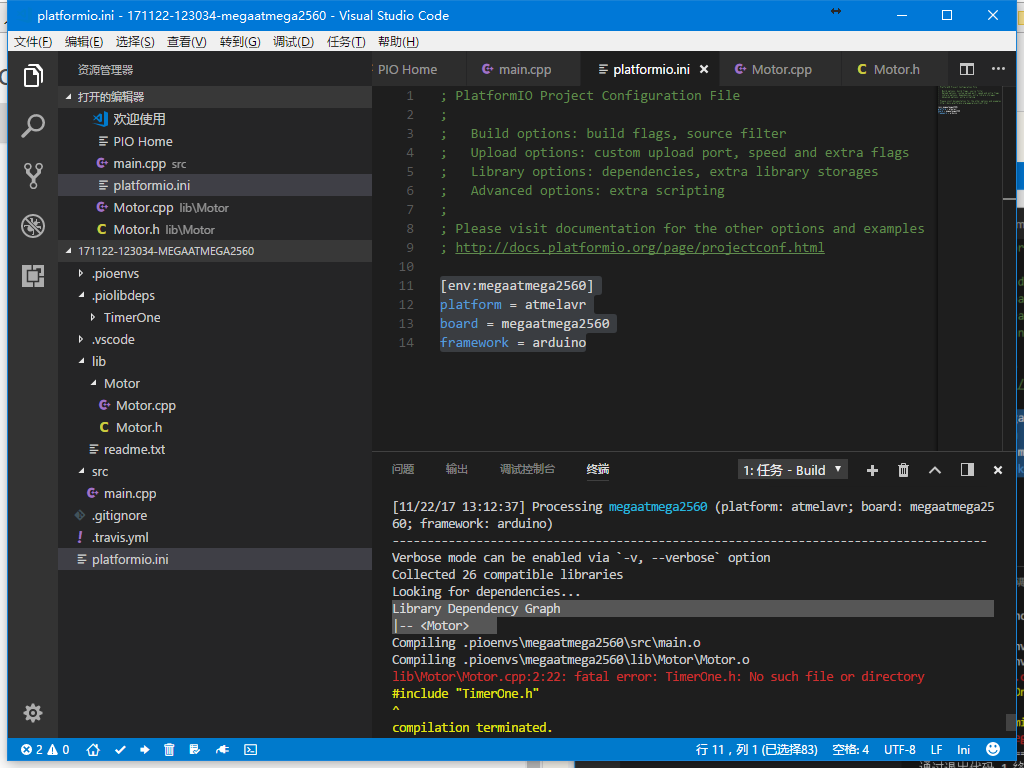Change encoding via UTF-8 indicator
This screenshot has height=768, width=1024.
pos(900,749)
